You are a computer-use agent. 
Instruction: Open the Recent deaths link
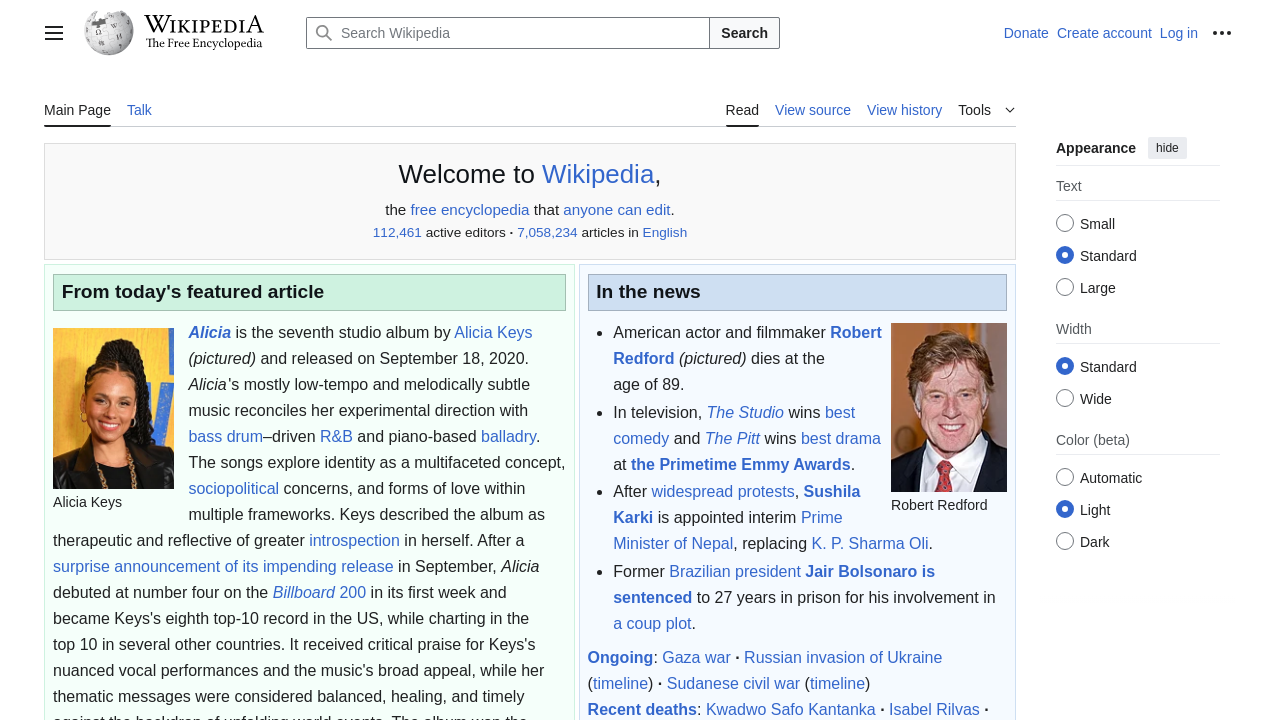(x=642, y=709)
